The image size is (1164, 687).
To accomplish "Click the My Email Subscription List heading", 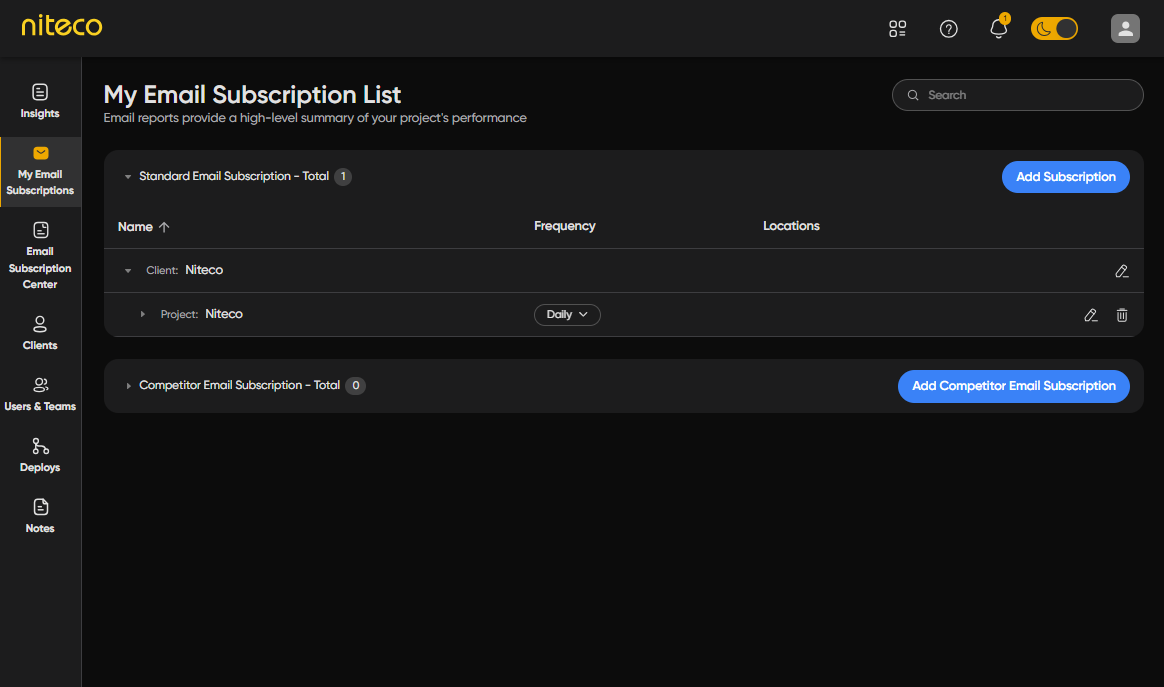I will coord(252,95).
